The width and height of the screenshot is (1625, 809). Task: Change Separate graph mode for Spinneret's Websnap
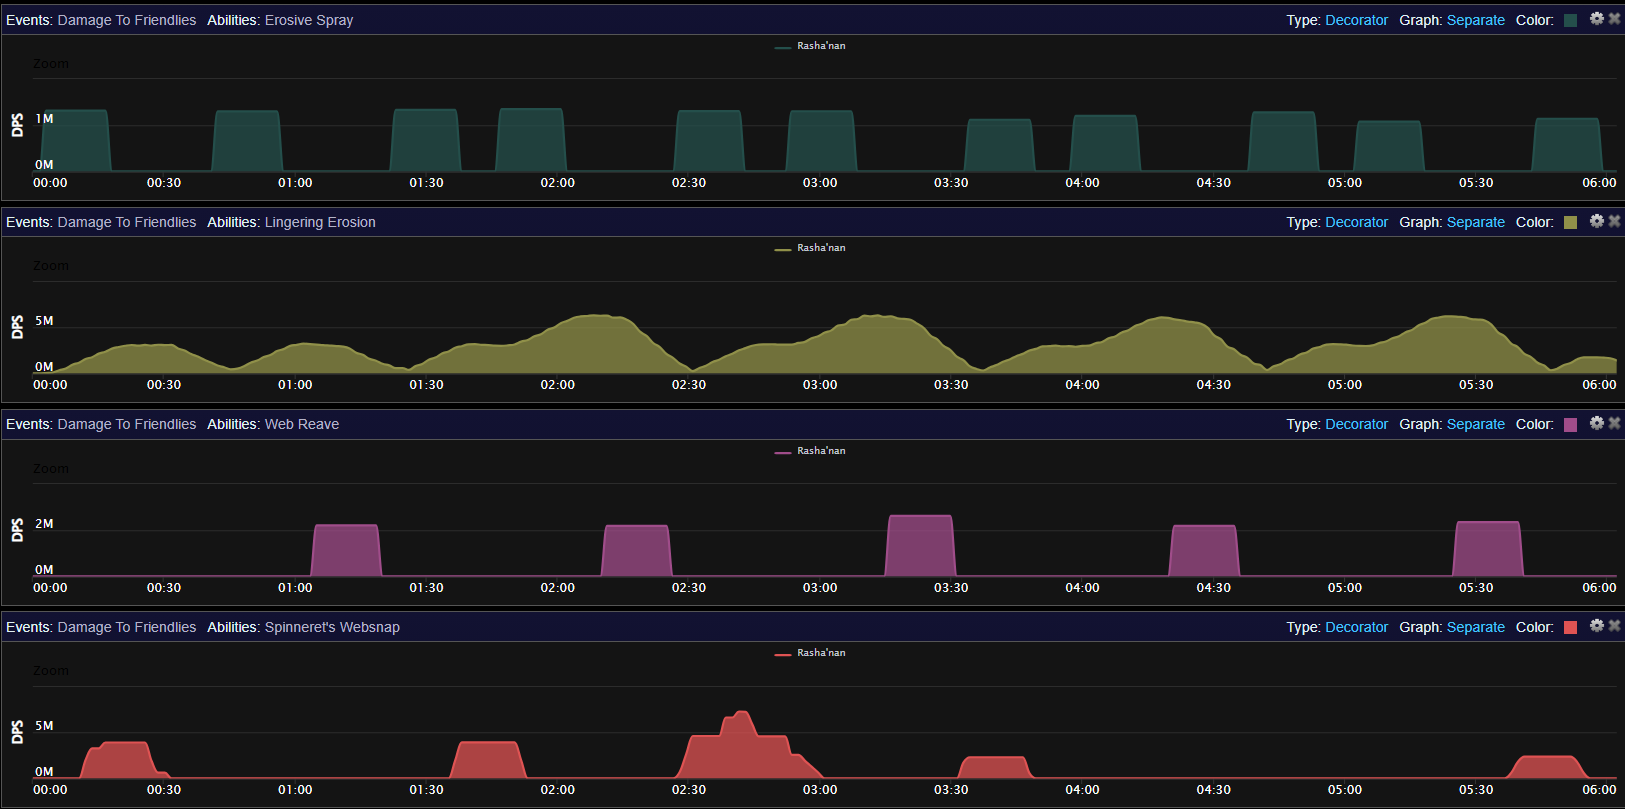[1476, 627]
